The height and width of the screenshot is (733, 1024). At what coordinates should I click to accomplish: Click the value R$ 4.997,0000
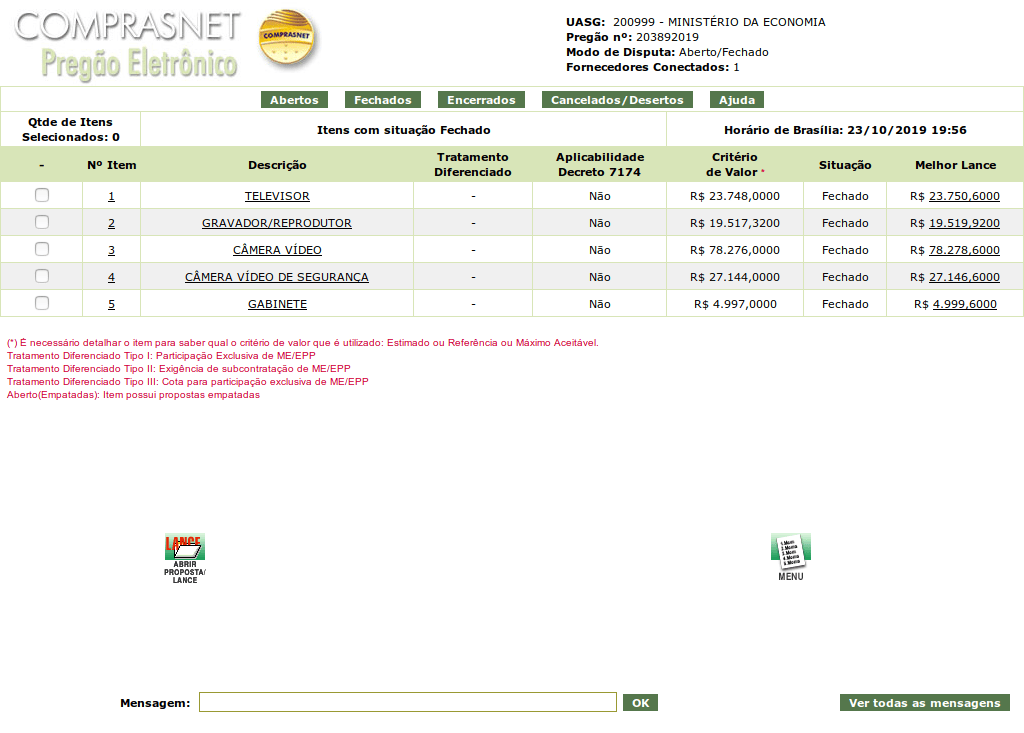[x=735, y=304]
